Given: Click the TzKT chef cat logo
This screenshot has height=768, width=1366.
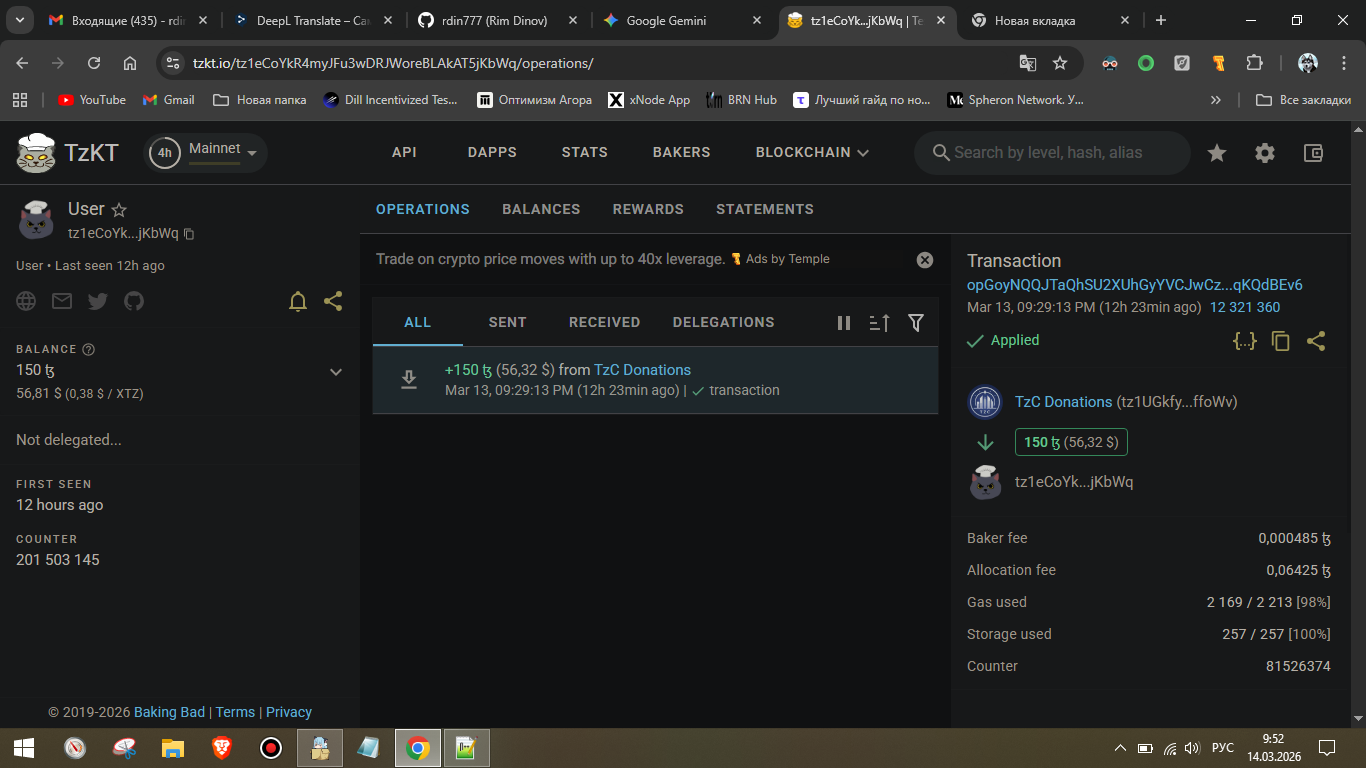Looking at the screenshot, I should click(x=36, y=153).
